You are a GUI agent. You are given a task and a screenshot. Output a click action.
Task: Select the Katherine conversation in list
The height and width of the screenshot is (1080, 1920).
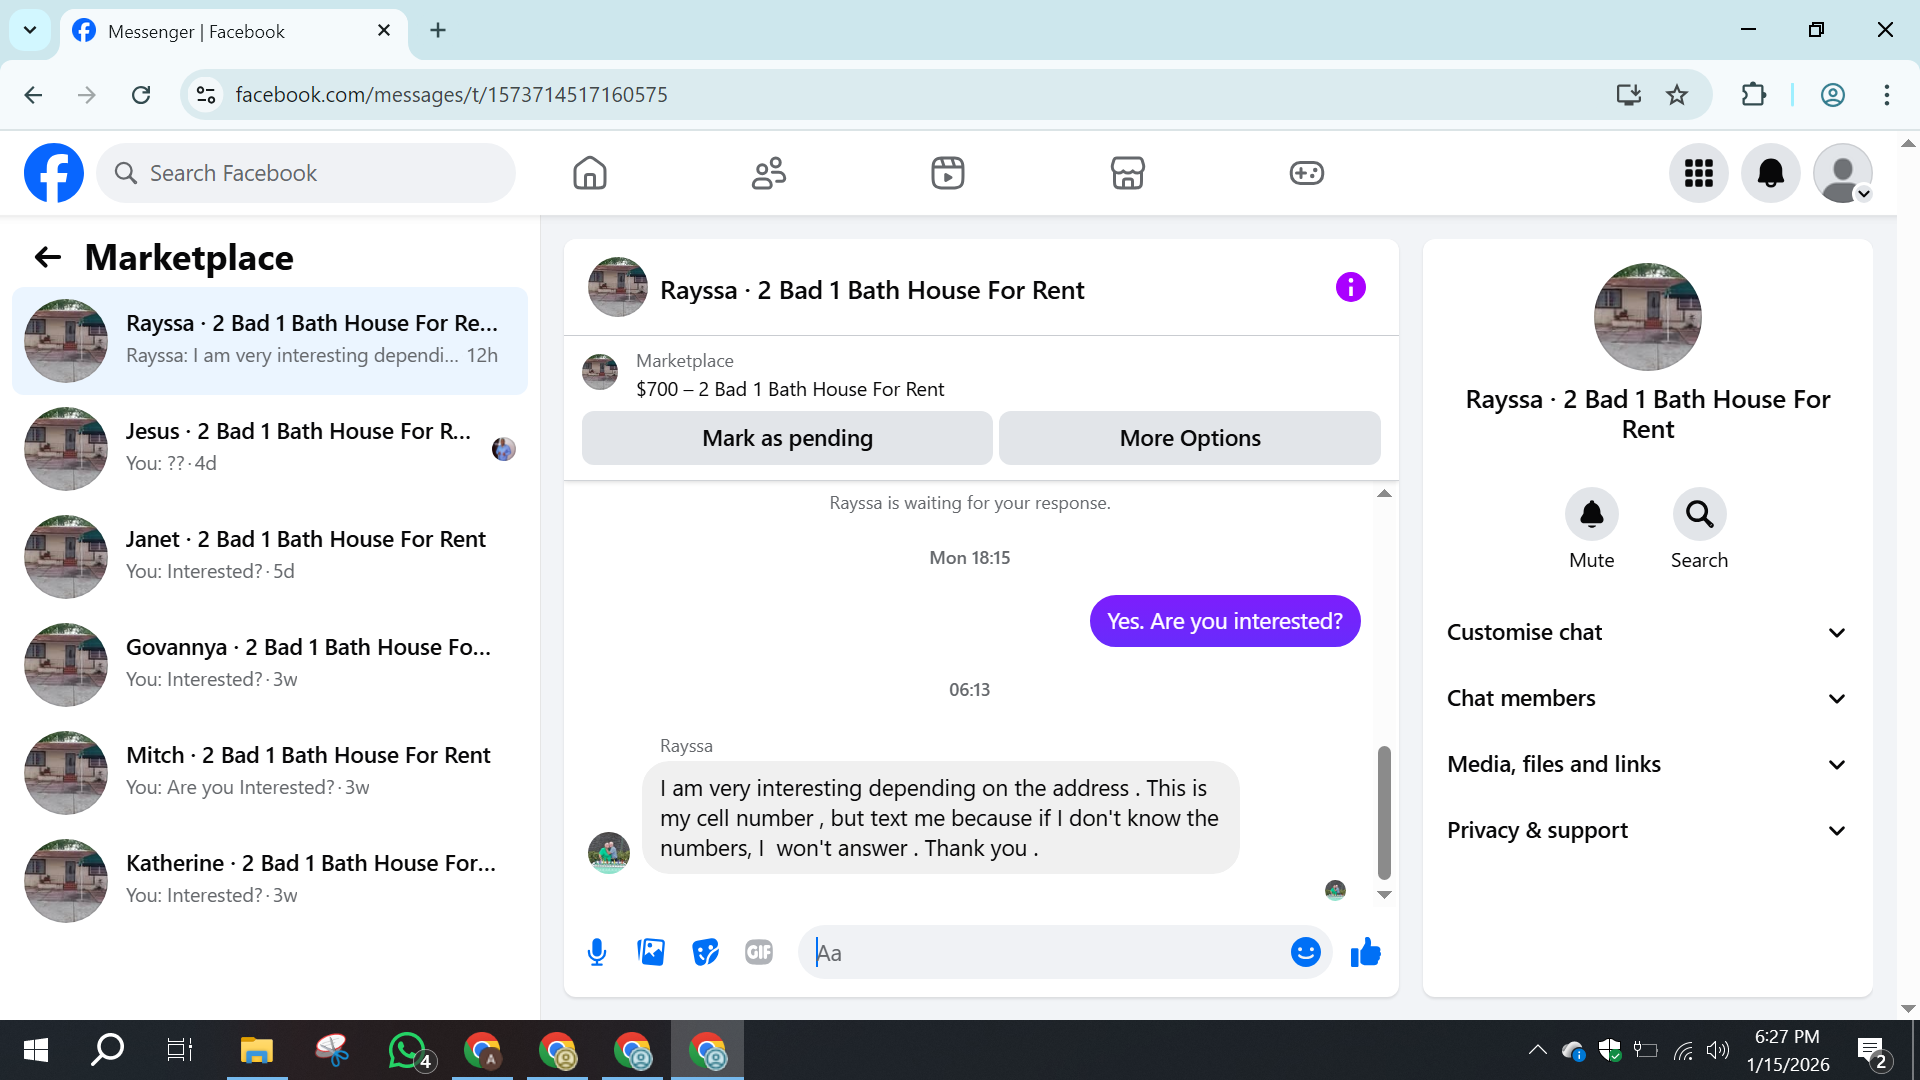tap(270, 880)
